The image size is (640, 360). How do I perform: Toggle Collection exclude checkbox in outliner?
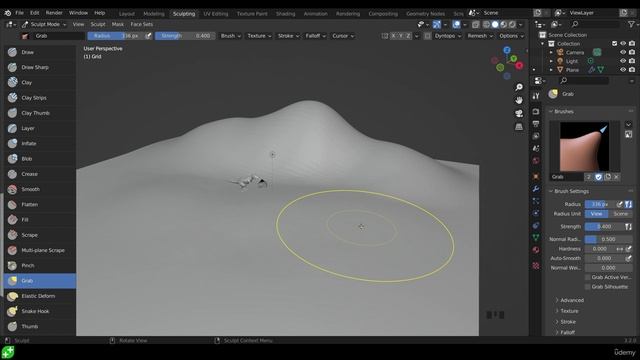coord(615,44)
